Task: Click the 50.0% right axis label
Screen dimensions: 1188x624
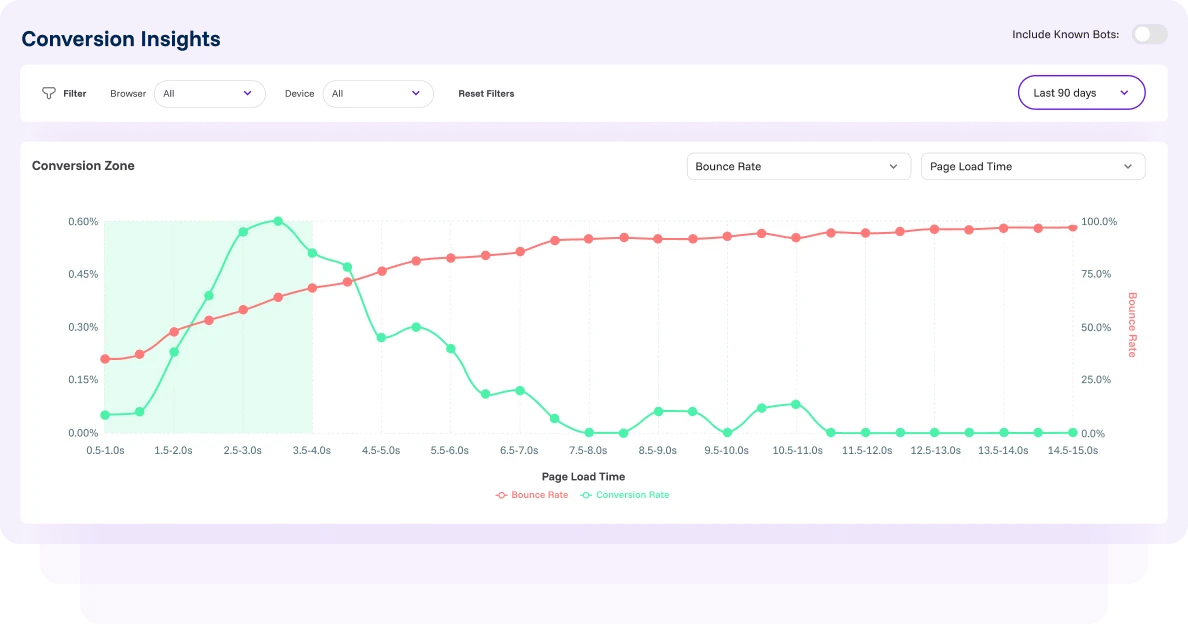Action: (x=1096, y=328)
